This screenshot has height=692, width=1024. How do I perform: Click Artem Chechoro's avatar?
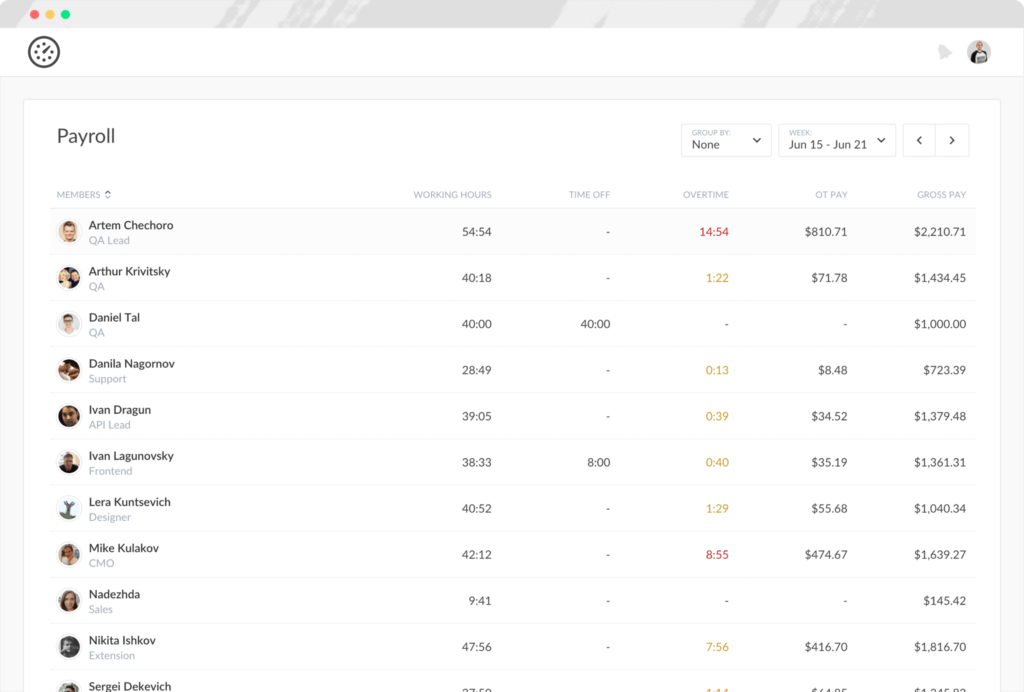[69, 232]
